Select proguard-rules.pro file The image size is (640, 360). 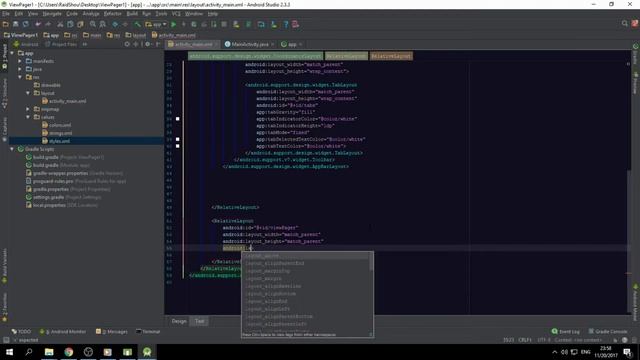[76, 181]
